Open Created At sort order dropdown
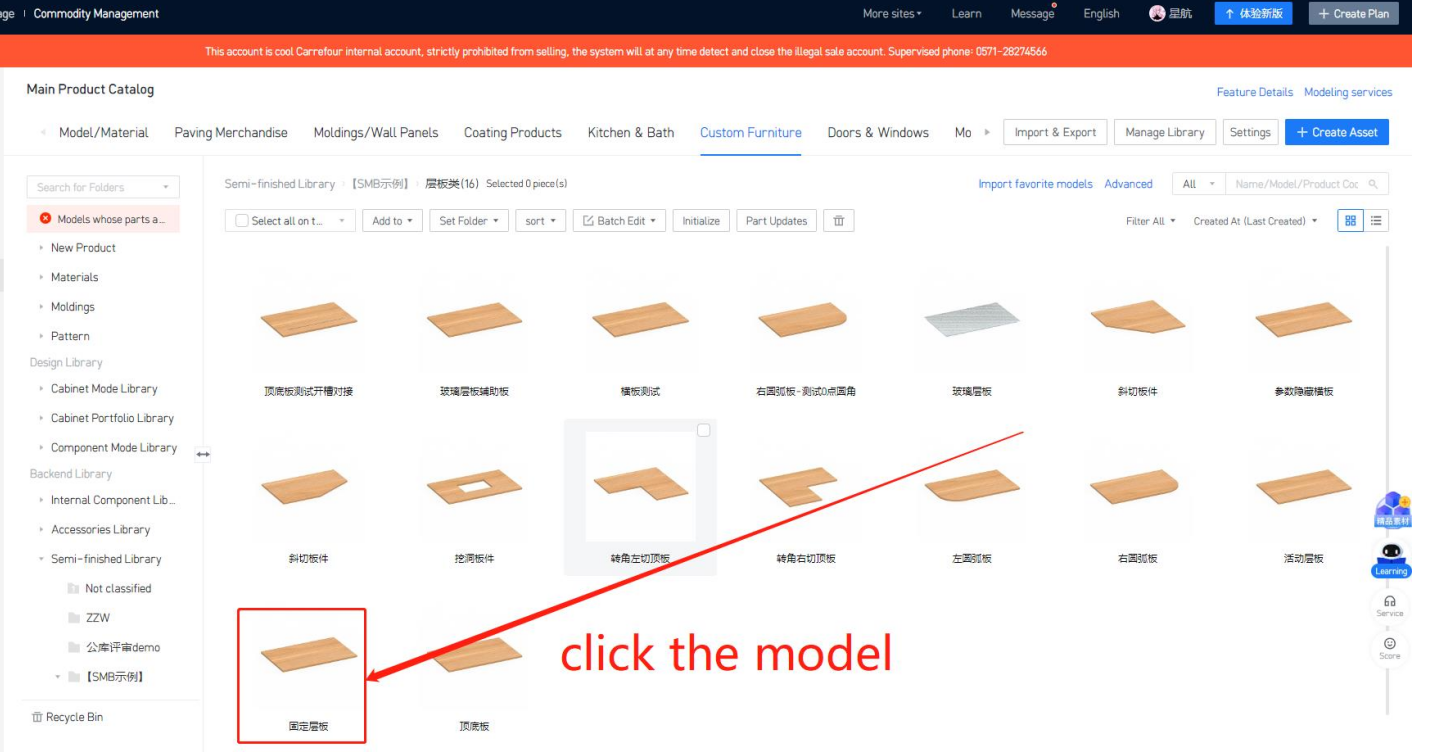This screenshot has width=1433, height=754. point(1255,221)
